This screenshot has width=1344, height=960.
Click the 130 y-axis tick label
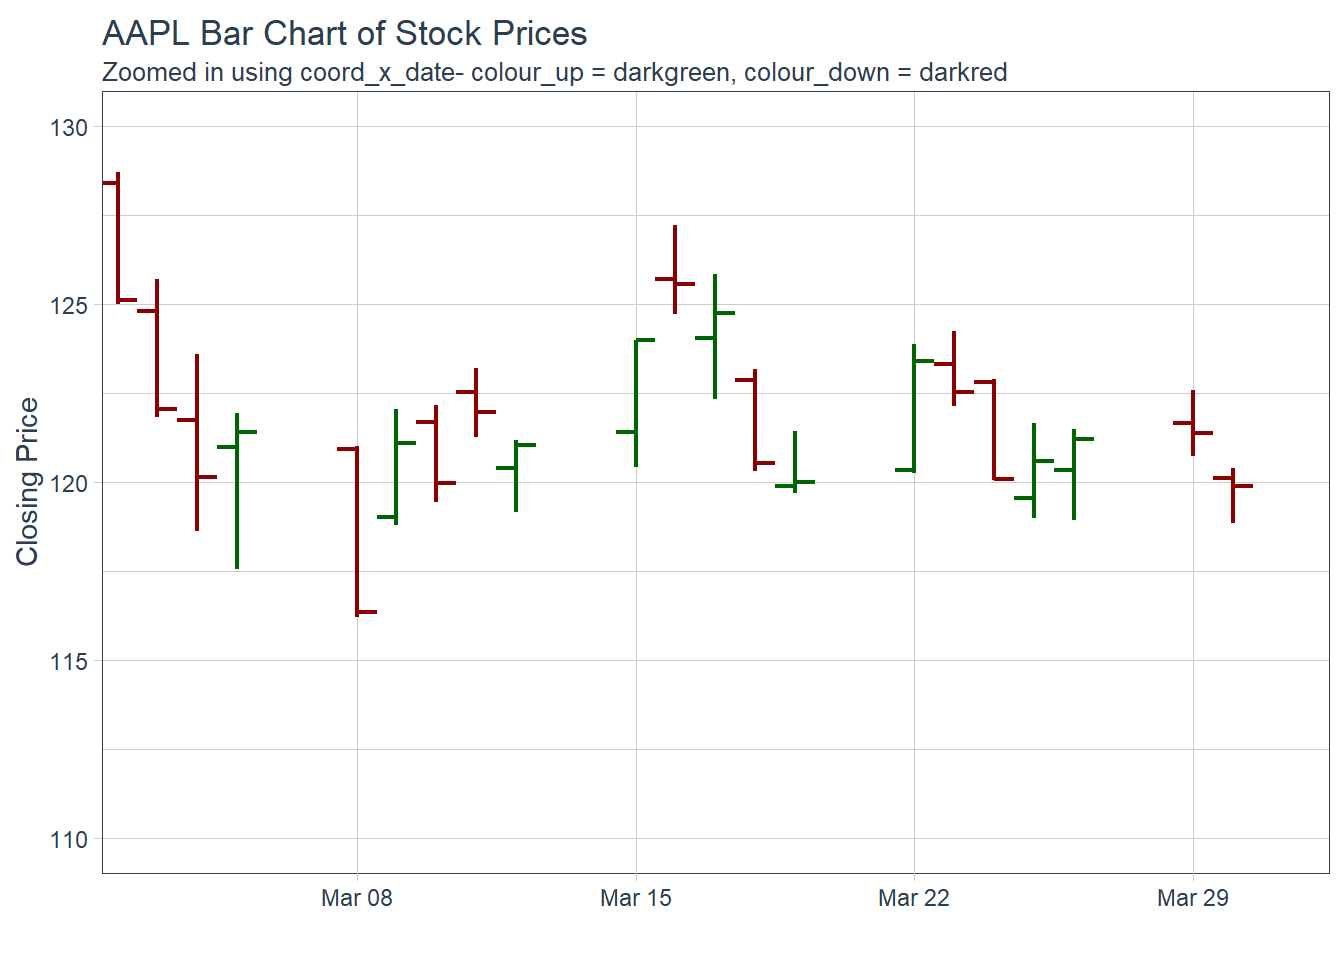pyautogui.click(x=69, y=128)
